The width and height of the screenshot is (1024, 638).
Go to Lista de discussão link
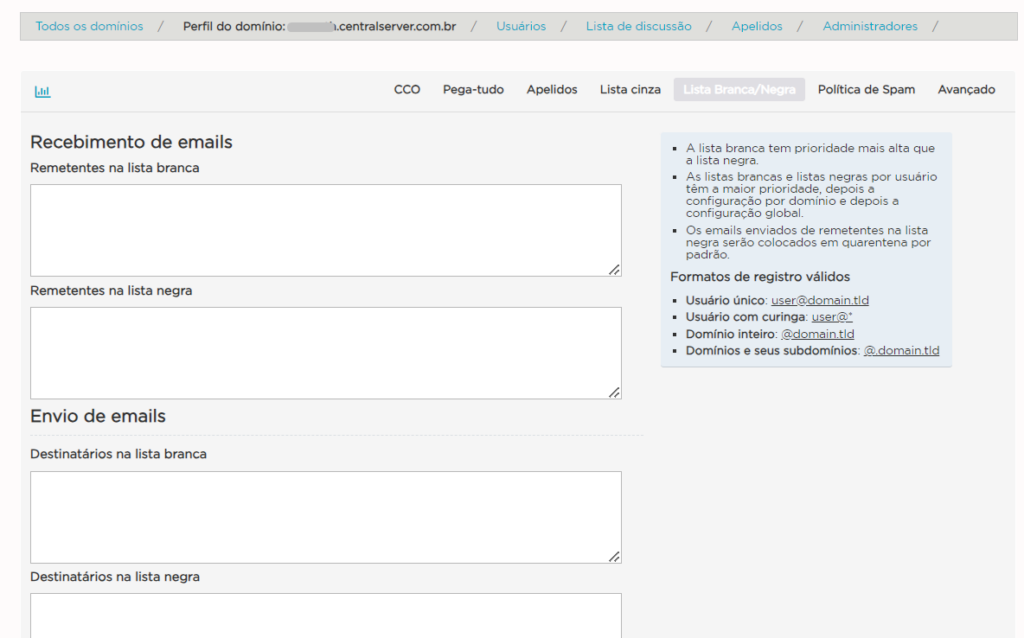click(x=638, y=26)
